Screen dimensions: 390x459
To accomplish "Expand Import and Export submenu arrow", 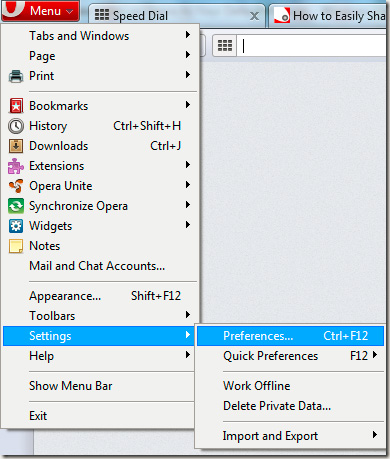I will click(375, 435).
